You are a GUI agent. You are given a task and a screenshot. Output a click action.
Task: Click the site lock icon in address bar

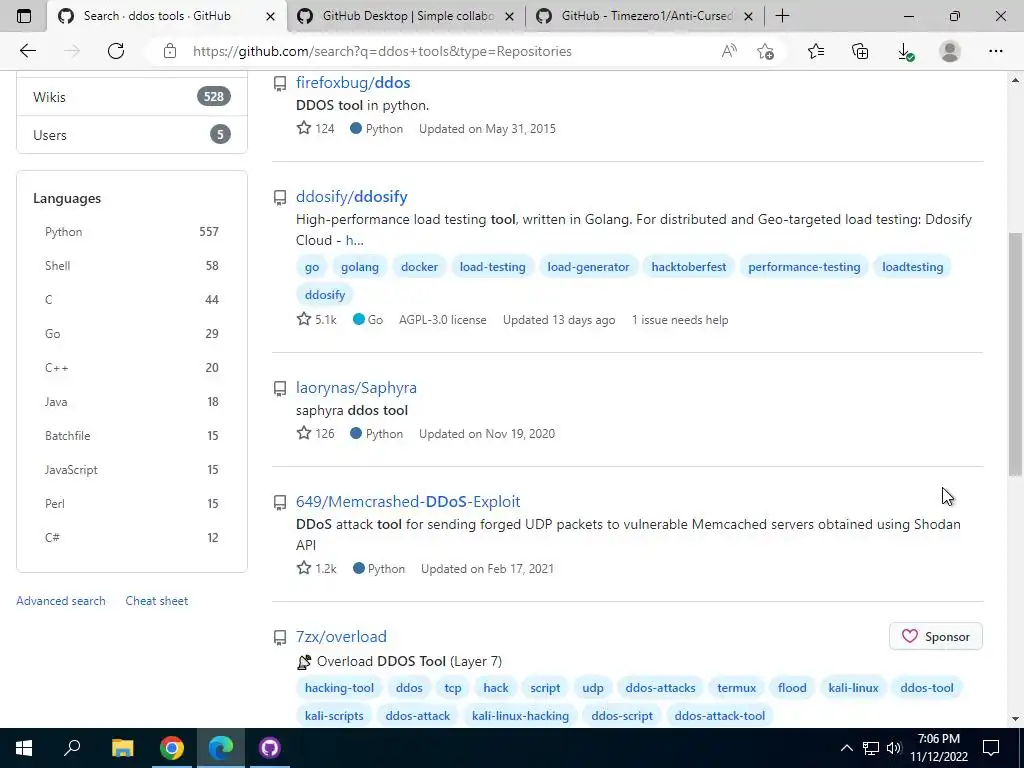(x=170, y=51)
